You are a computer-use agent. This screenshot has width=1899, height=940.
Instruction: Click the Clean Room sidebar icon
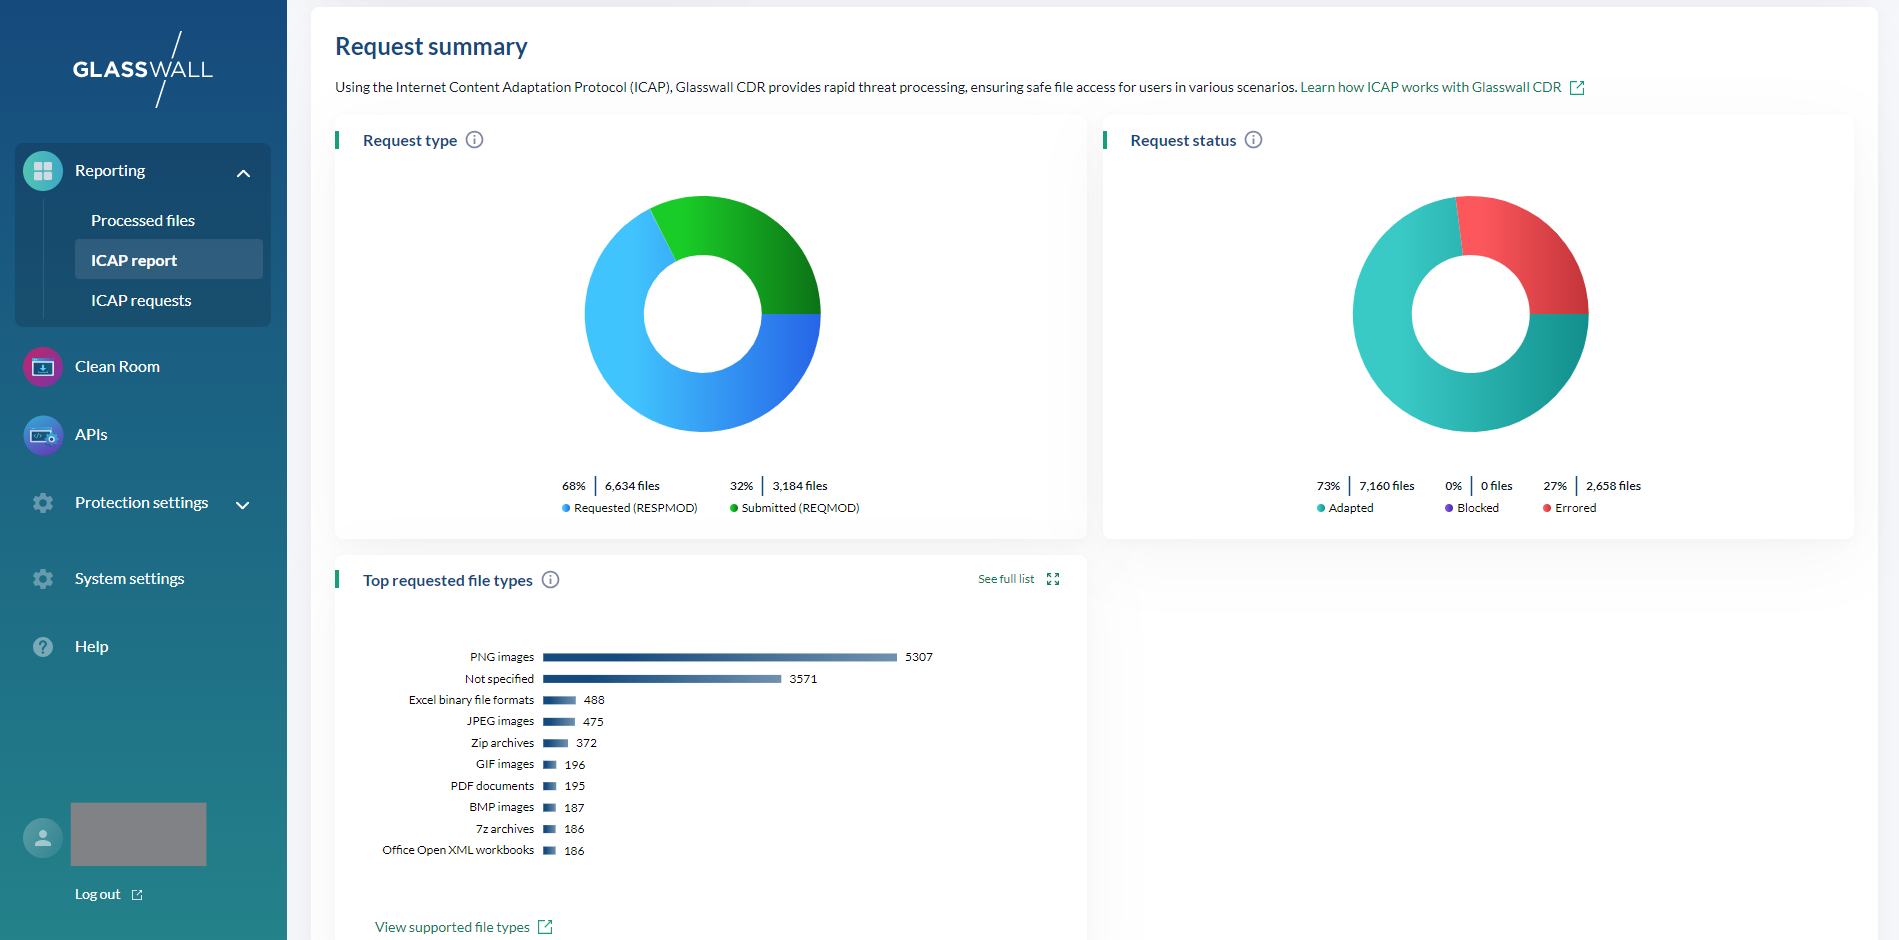click(43, 367)
